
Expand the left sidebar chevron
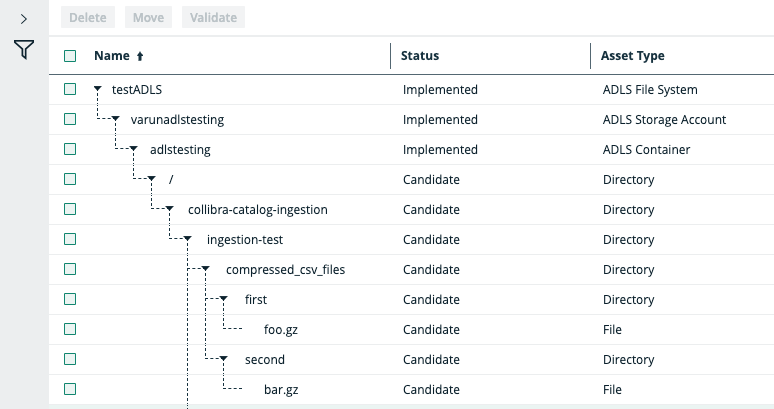coord(24,18)
